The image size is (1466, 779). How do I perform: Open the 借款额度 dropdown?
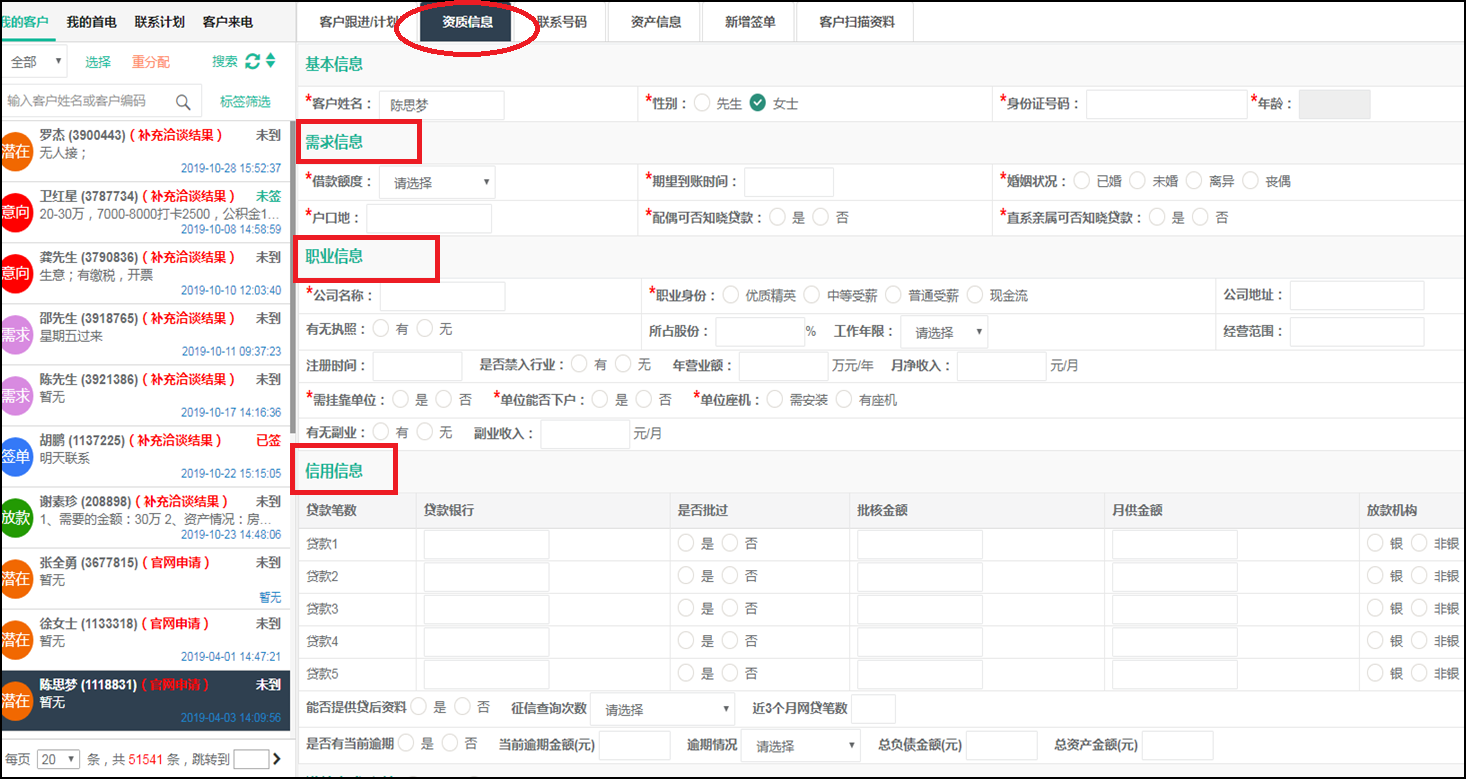click(x=437, y=182)
